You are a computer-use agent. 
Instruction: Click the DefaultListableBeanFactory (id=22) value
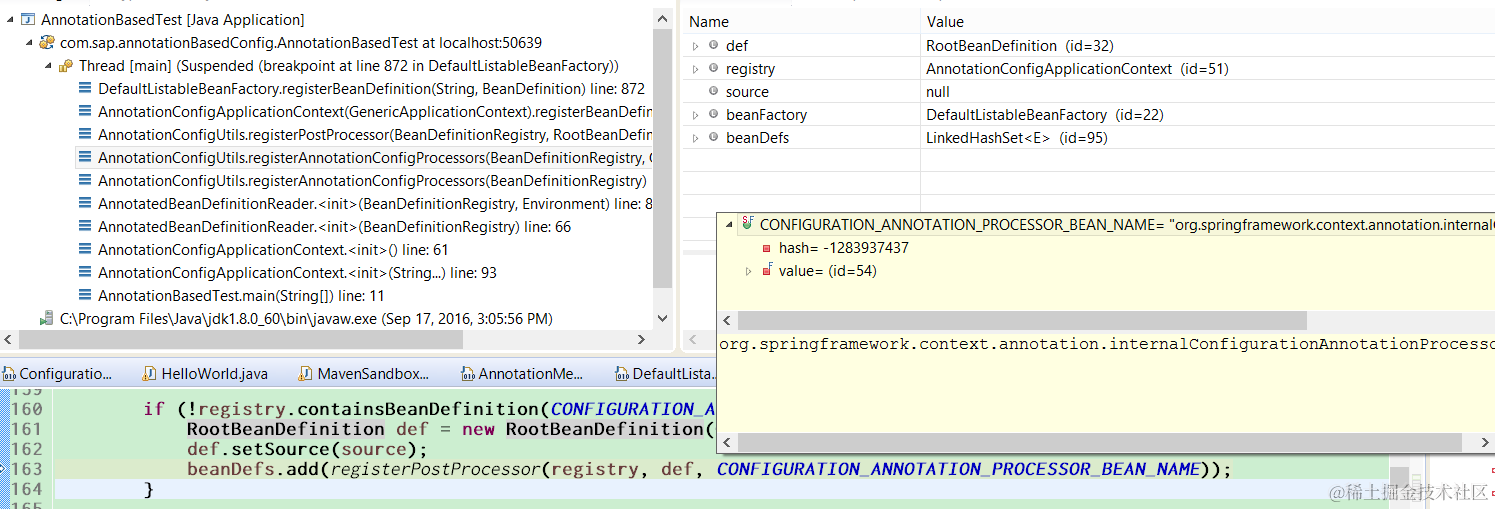[1044, 115]
